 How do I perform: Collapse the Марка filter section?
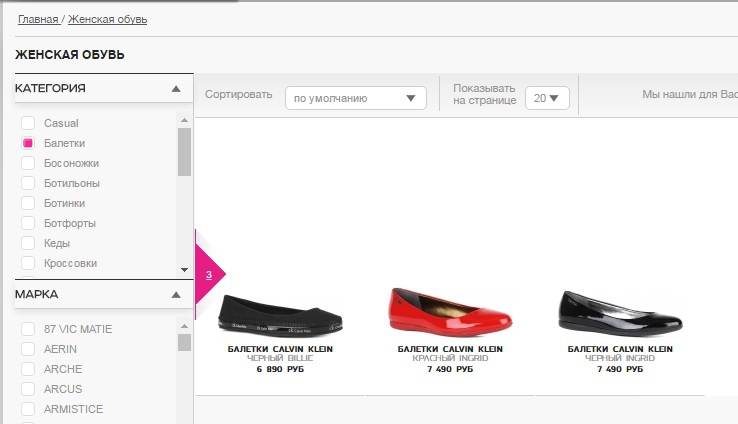coord(176,295)
